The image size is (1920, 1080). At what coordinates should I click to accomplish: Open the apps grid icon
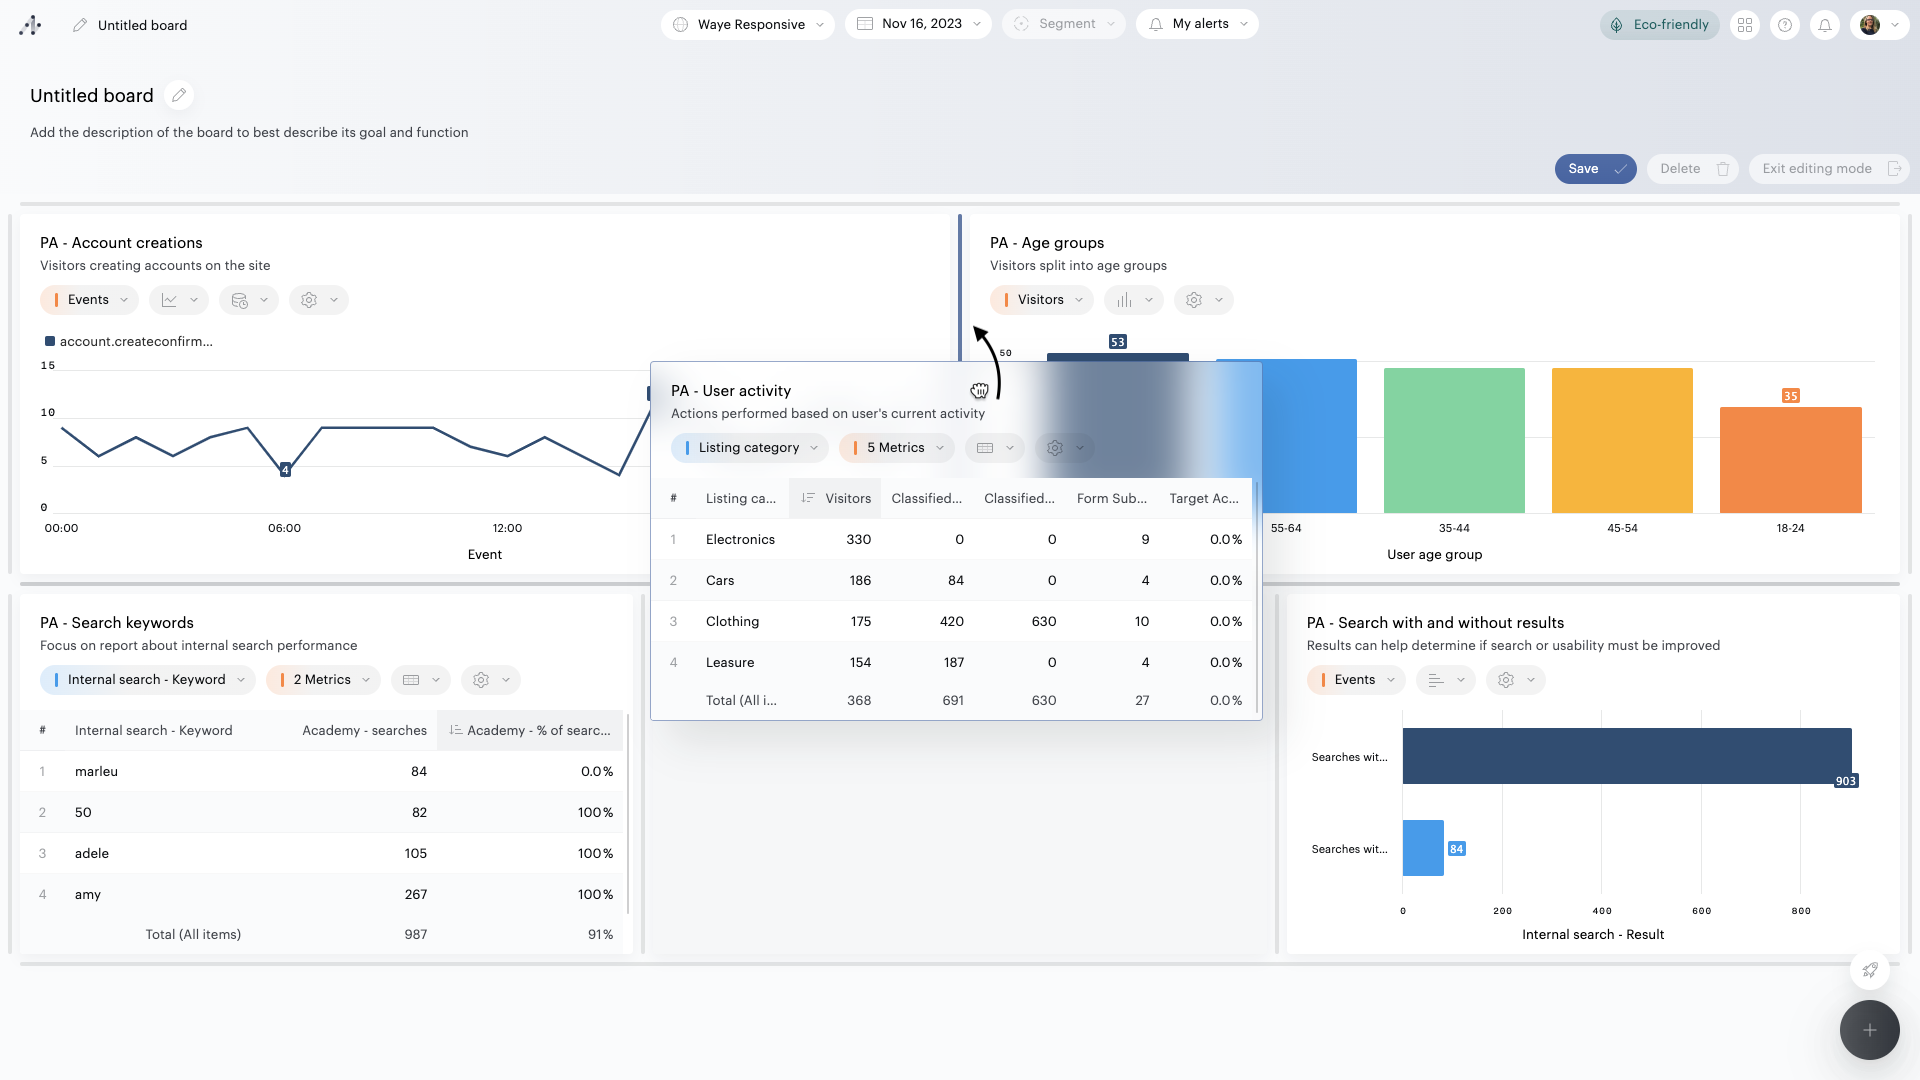[1745, 25]
